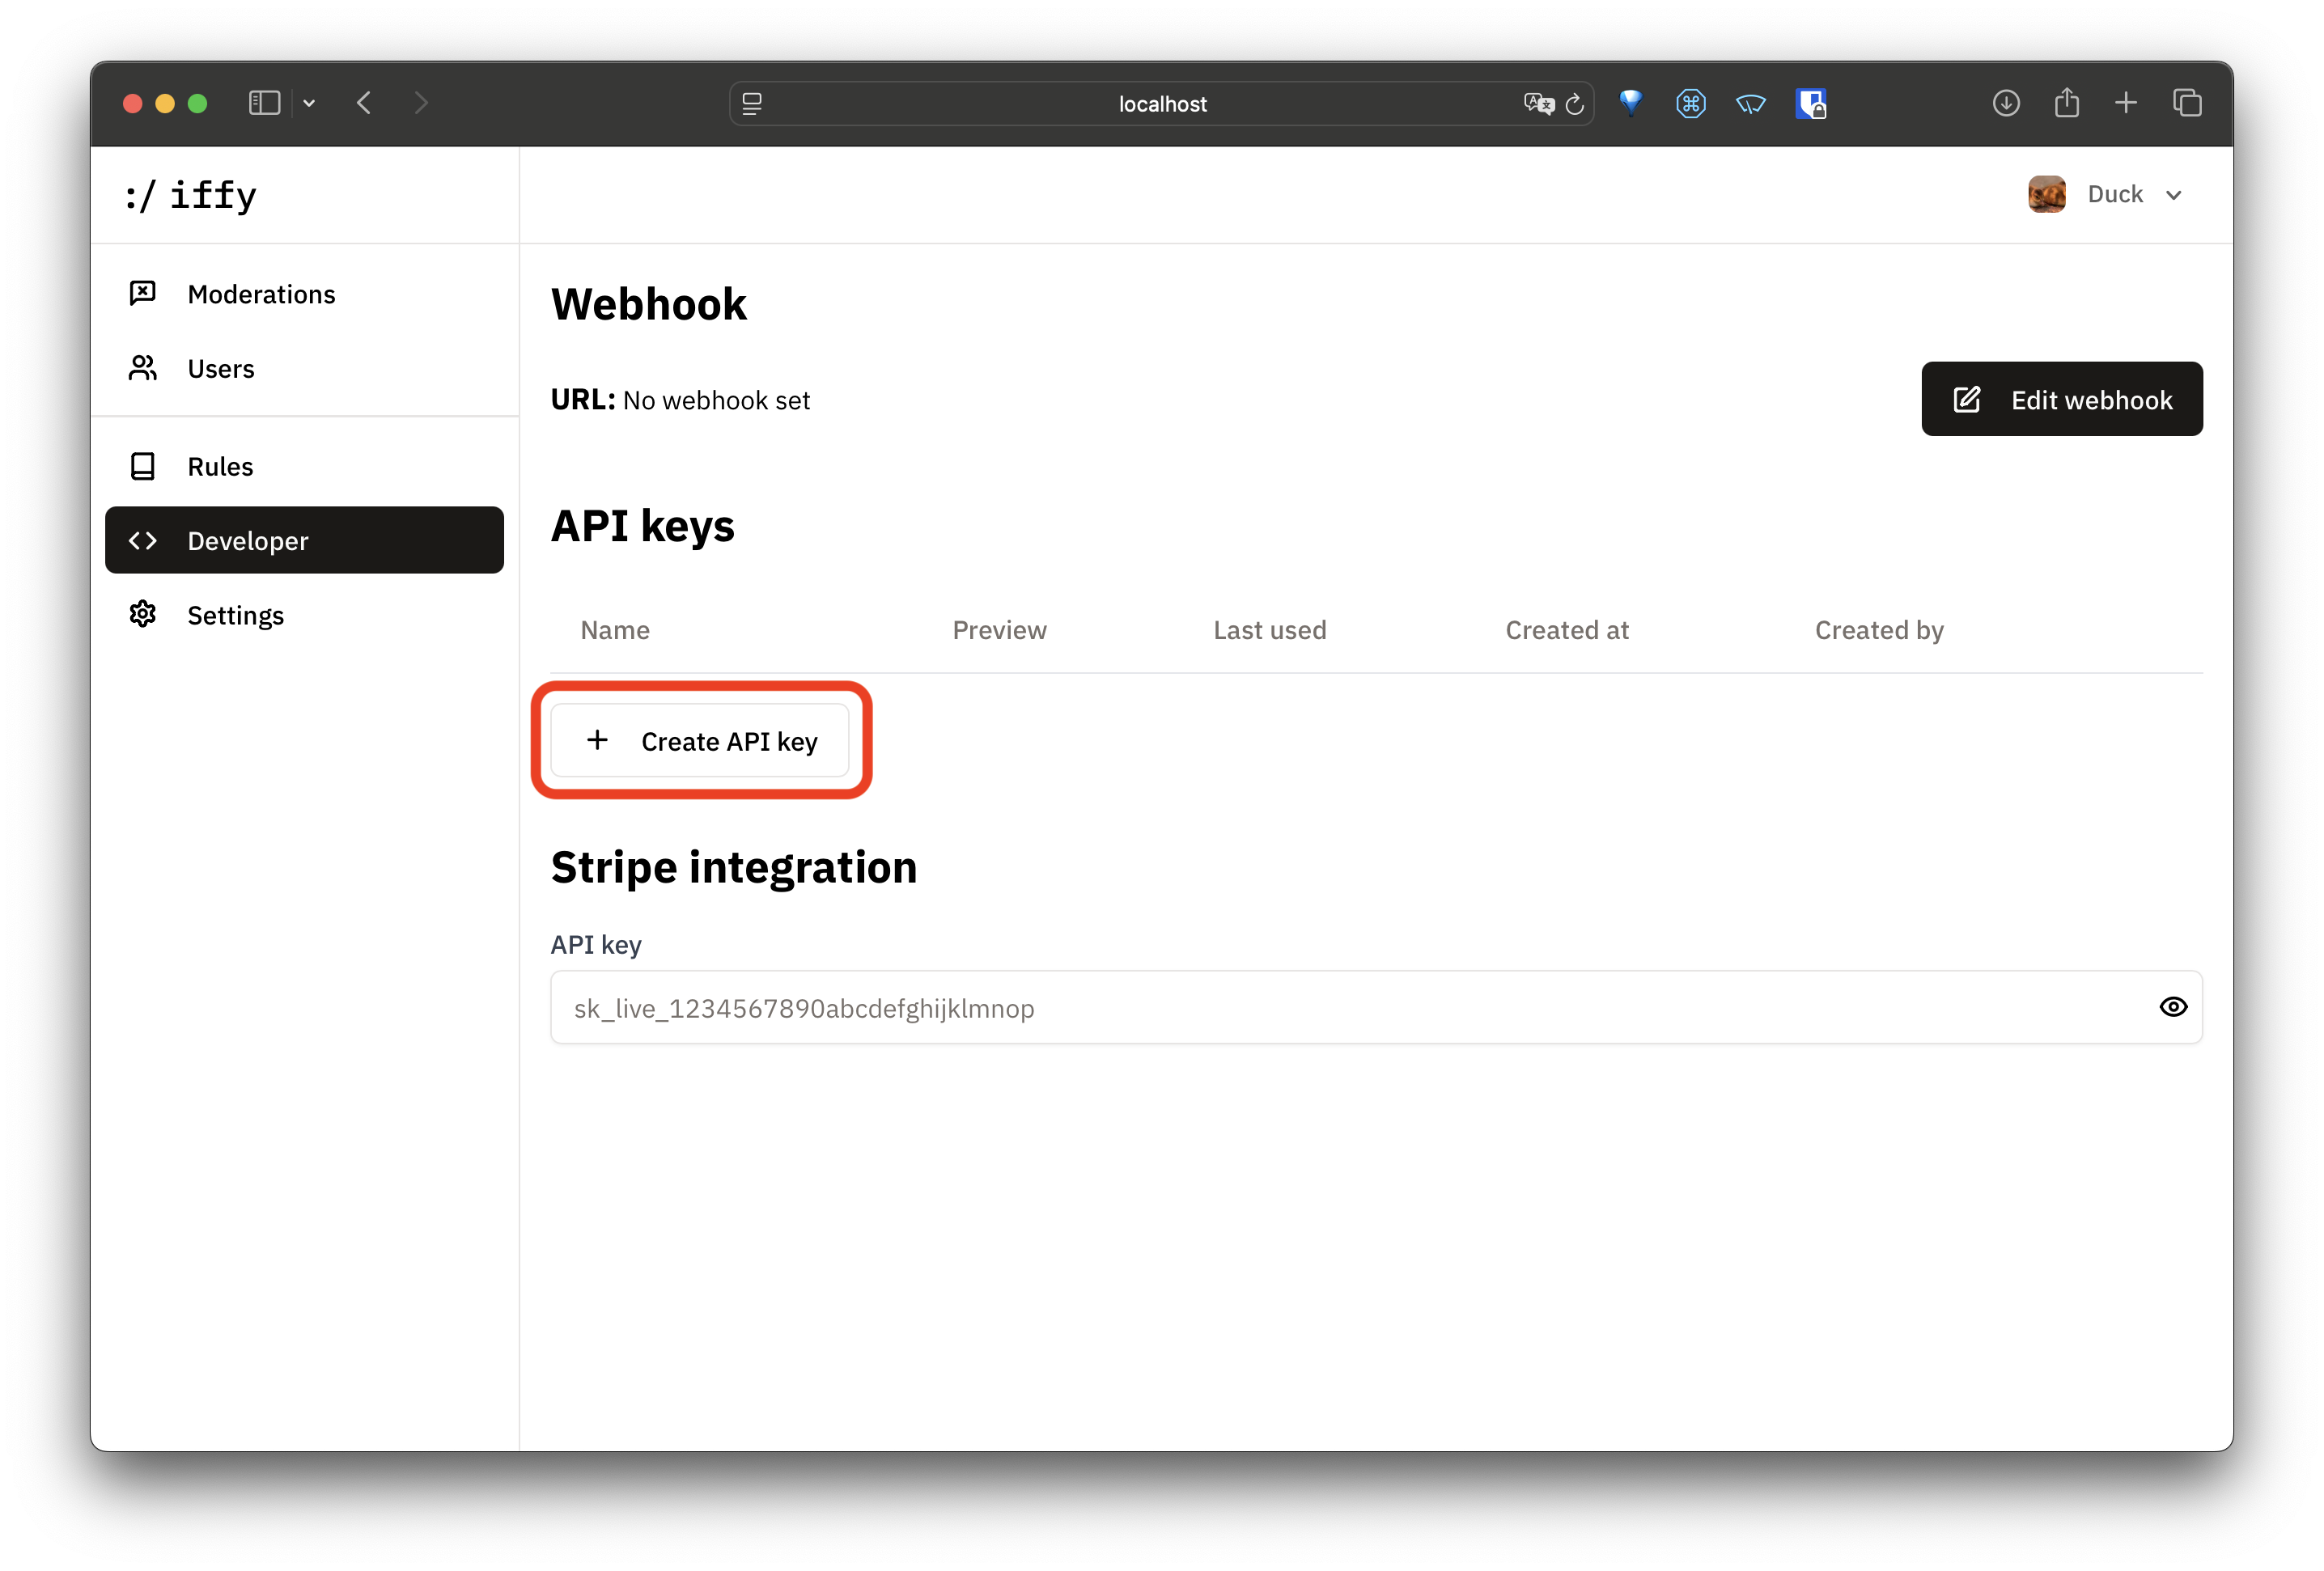Open a new tab with the plus icon
Image resolution: width=2324 pixels, height=1571 pixels.
click(x=2126, y=103)
